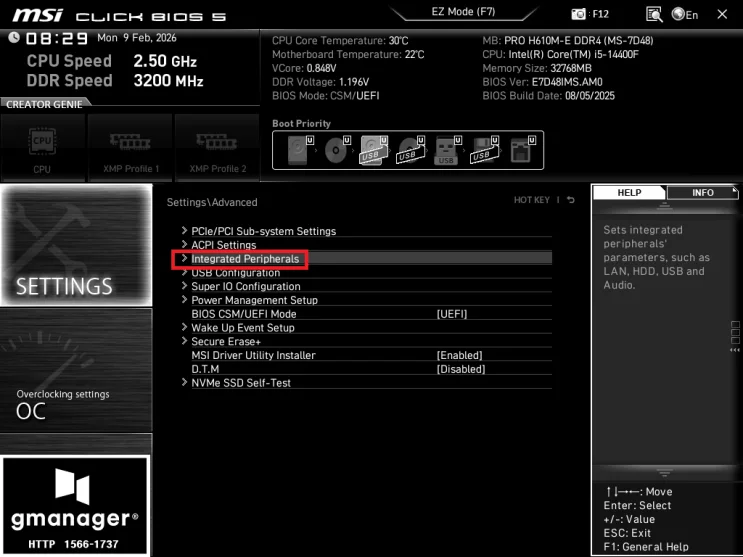Select the USB floppy boot device icon
This screenshot has height=557, width=743.
coord(484,150)
